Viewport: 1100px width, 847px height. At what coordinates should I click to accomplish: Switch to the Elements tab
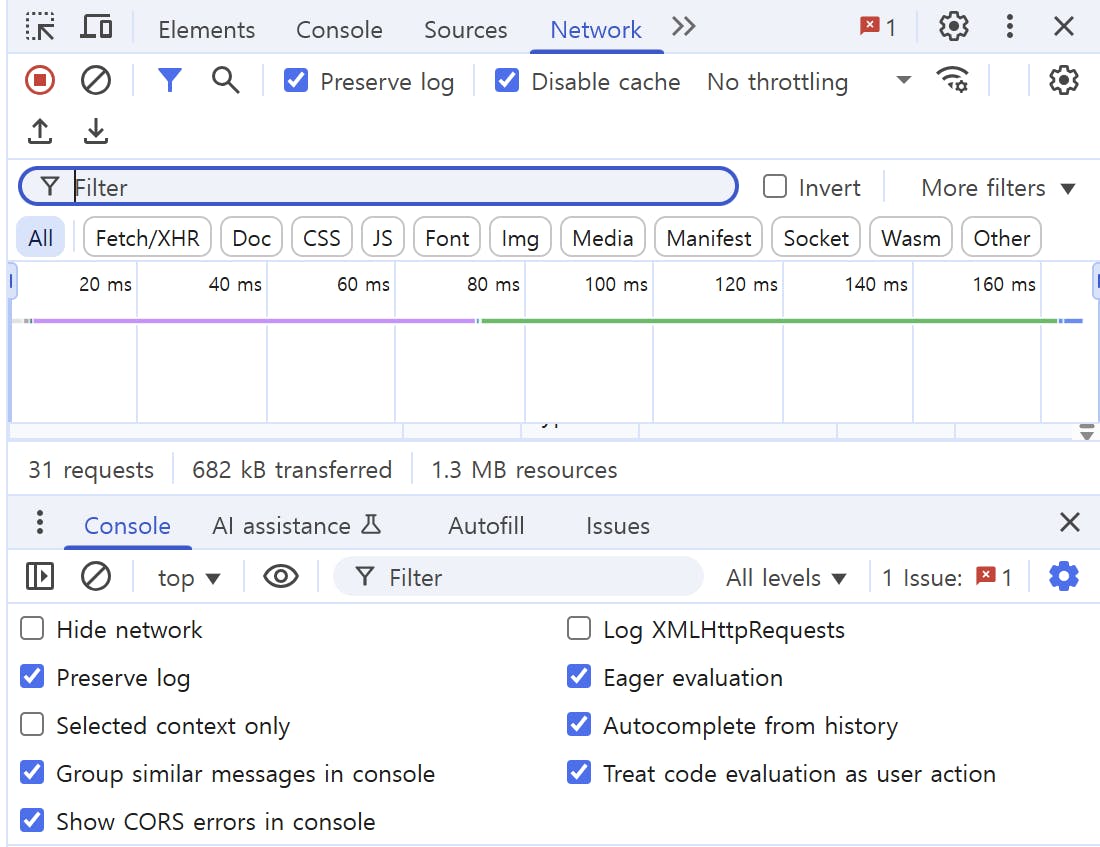point(206,30)
